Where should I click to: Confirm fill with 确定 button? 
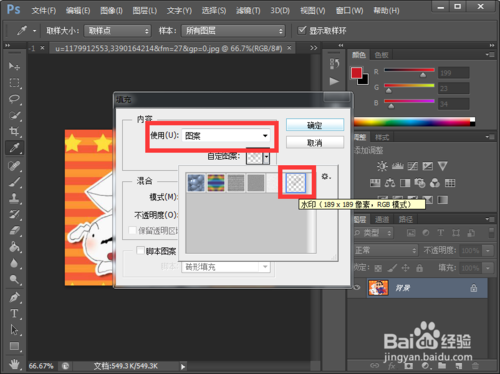pos(315,125)
